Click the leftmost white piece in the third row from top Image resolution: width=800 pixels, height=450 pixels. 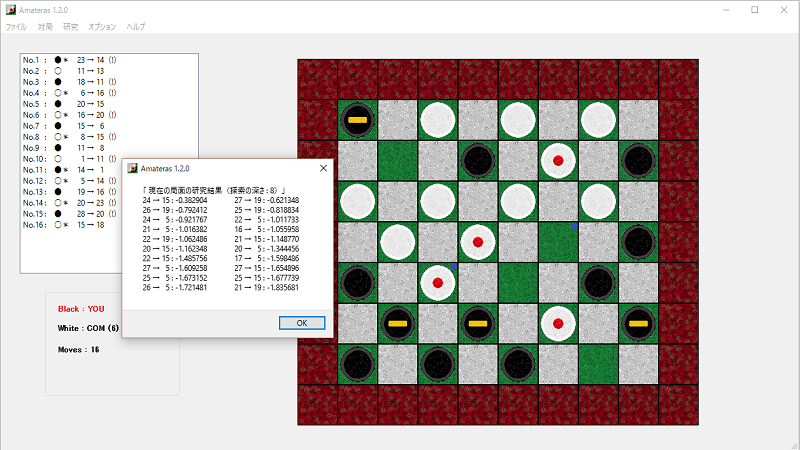click(x=357, y=201)
